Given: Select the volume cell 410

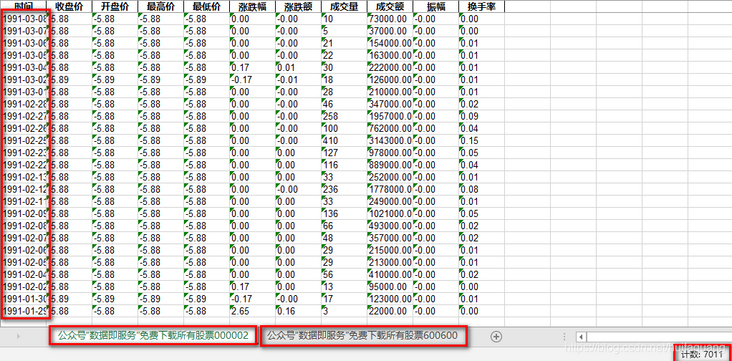Looking at the screenshot, I should click(x=344, y=140).
